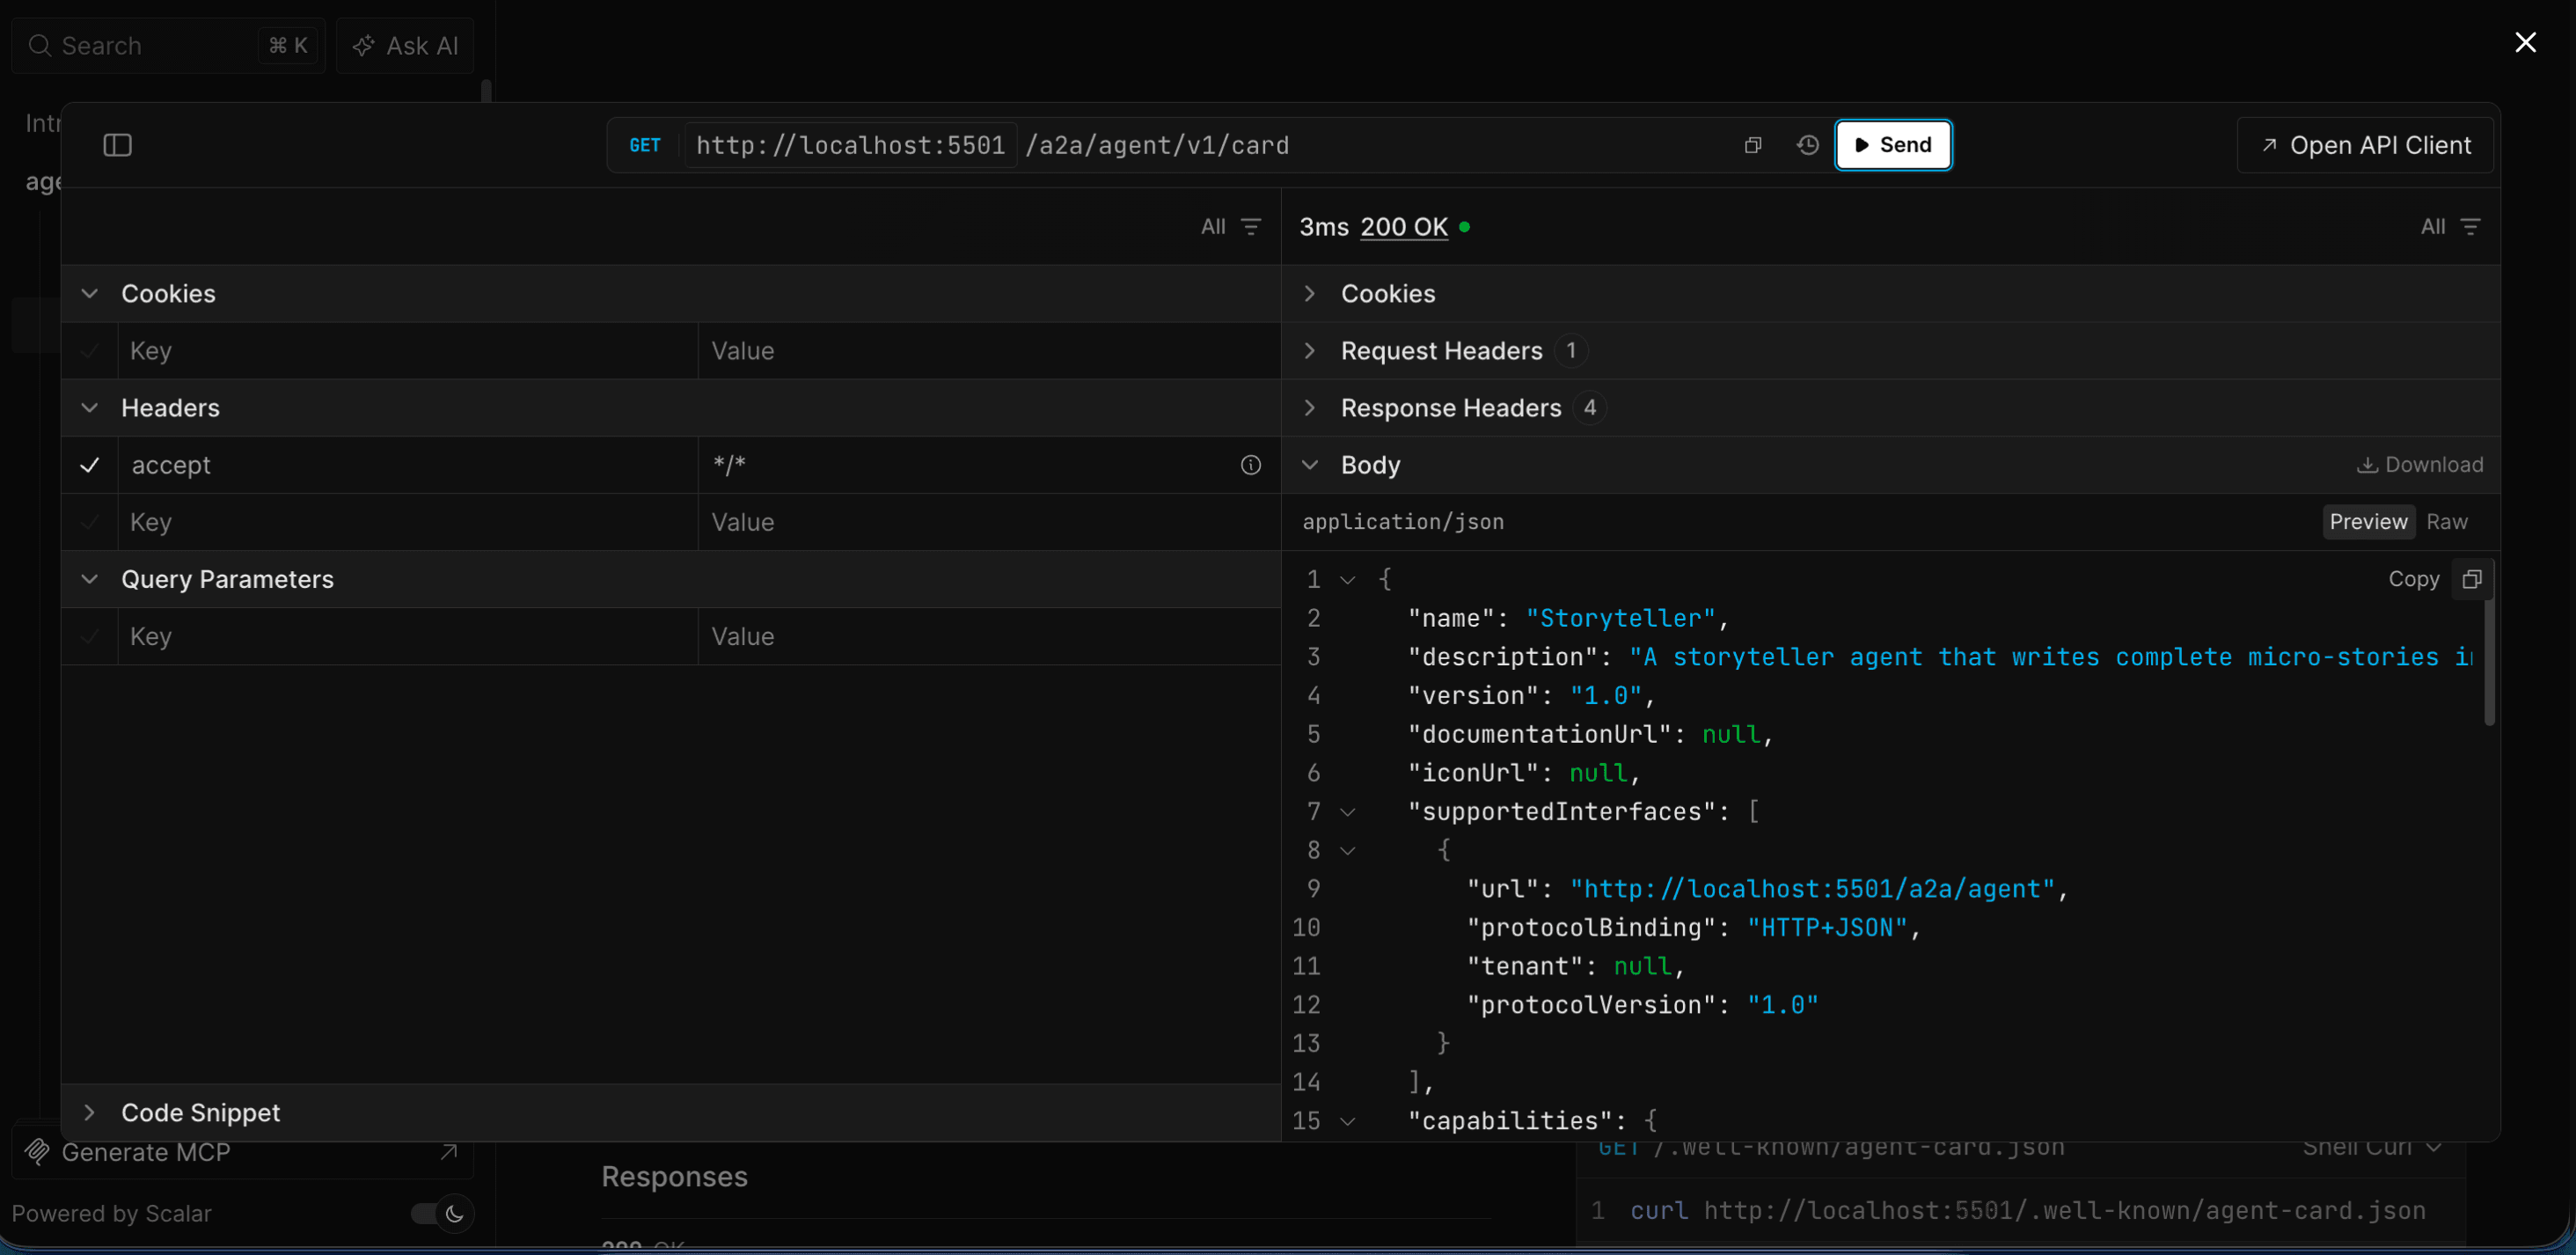Uncheck the accept header checkbox
Screen dimensions: 2576x1255
click(90, 465)
